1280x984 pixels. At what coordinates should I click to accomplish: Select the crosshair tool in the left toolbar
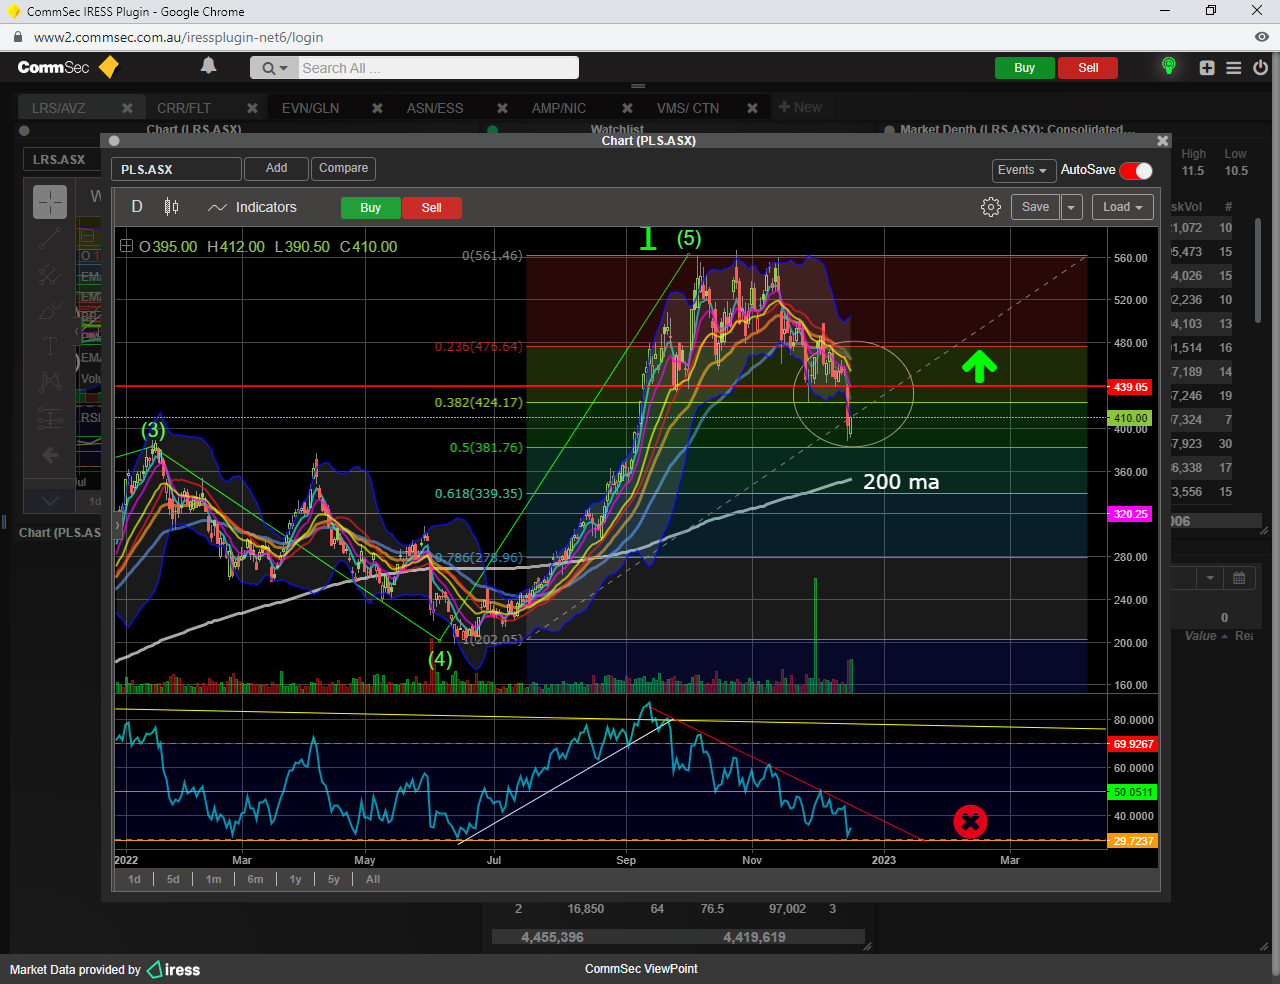[50, 202]
